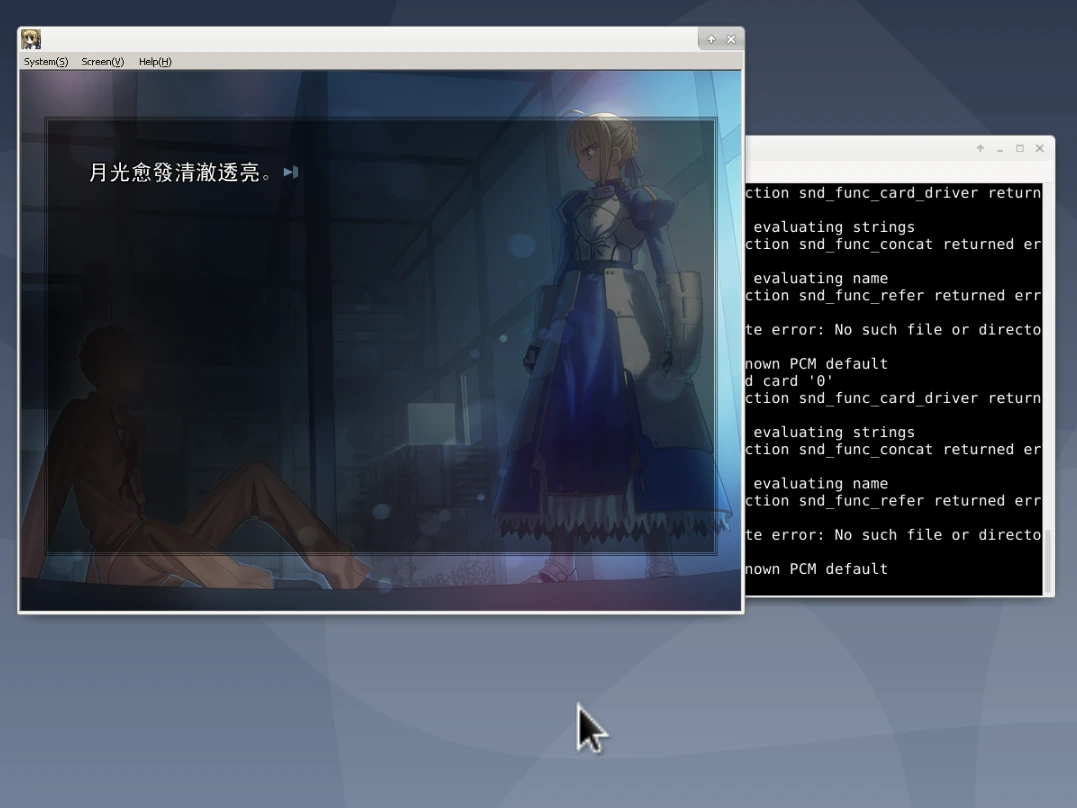Open the Help(H) menu
This screenshot has height=808, width=1077.
point(154,61)
